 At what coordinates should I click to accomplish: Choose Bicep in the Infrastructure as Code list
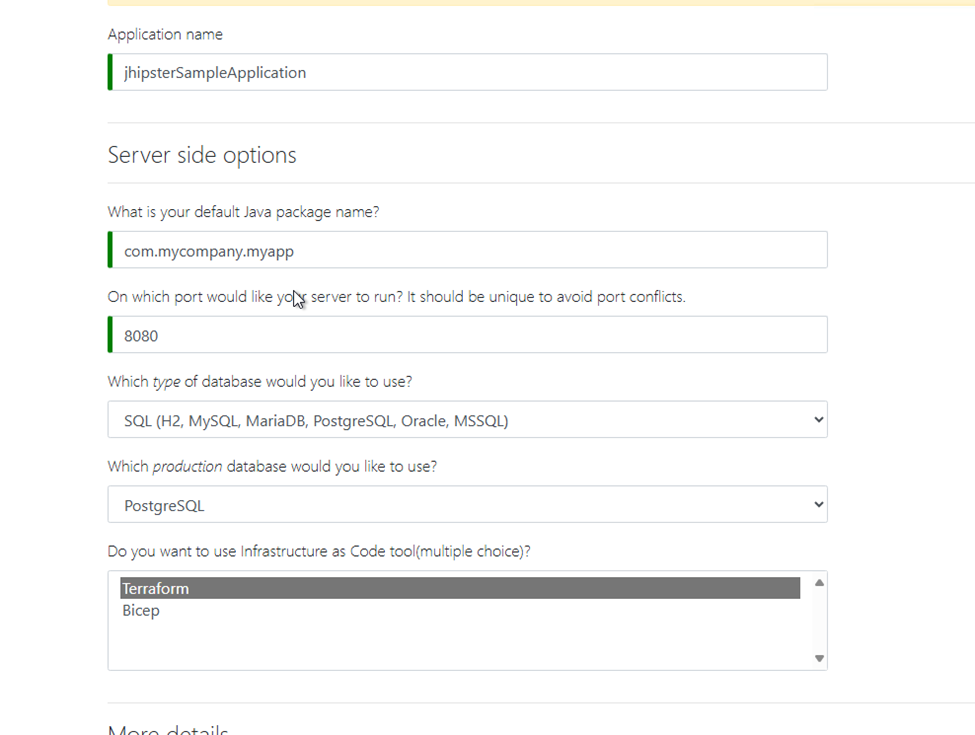point(141,611)
